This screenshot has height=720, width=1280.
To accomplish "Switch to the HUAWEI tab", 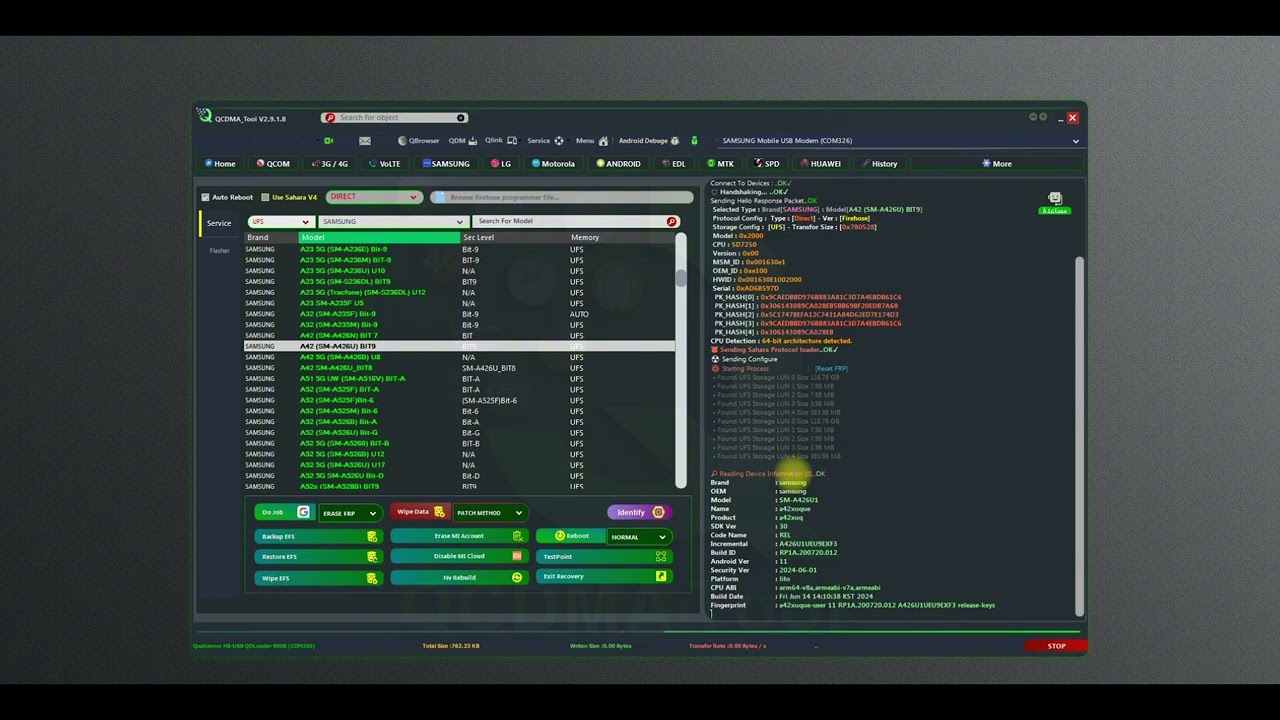I will (x=820, y=164).
